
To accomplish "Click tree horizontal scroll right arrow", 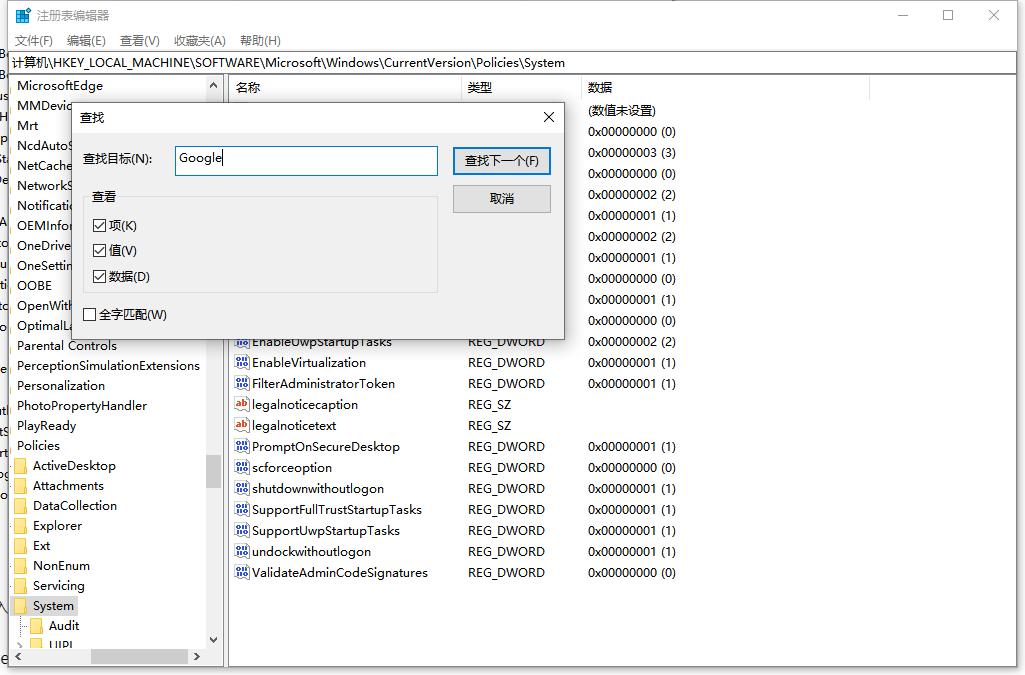I will (x=197, y=656).
